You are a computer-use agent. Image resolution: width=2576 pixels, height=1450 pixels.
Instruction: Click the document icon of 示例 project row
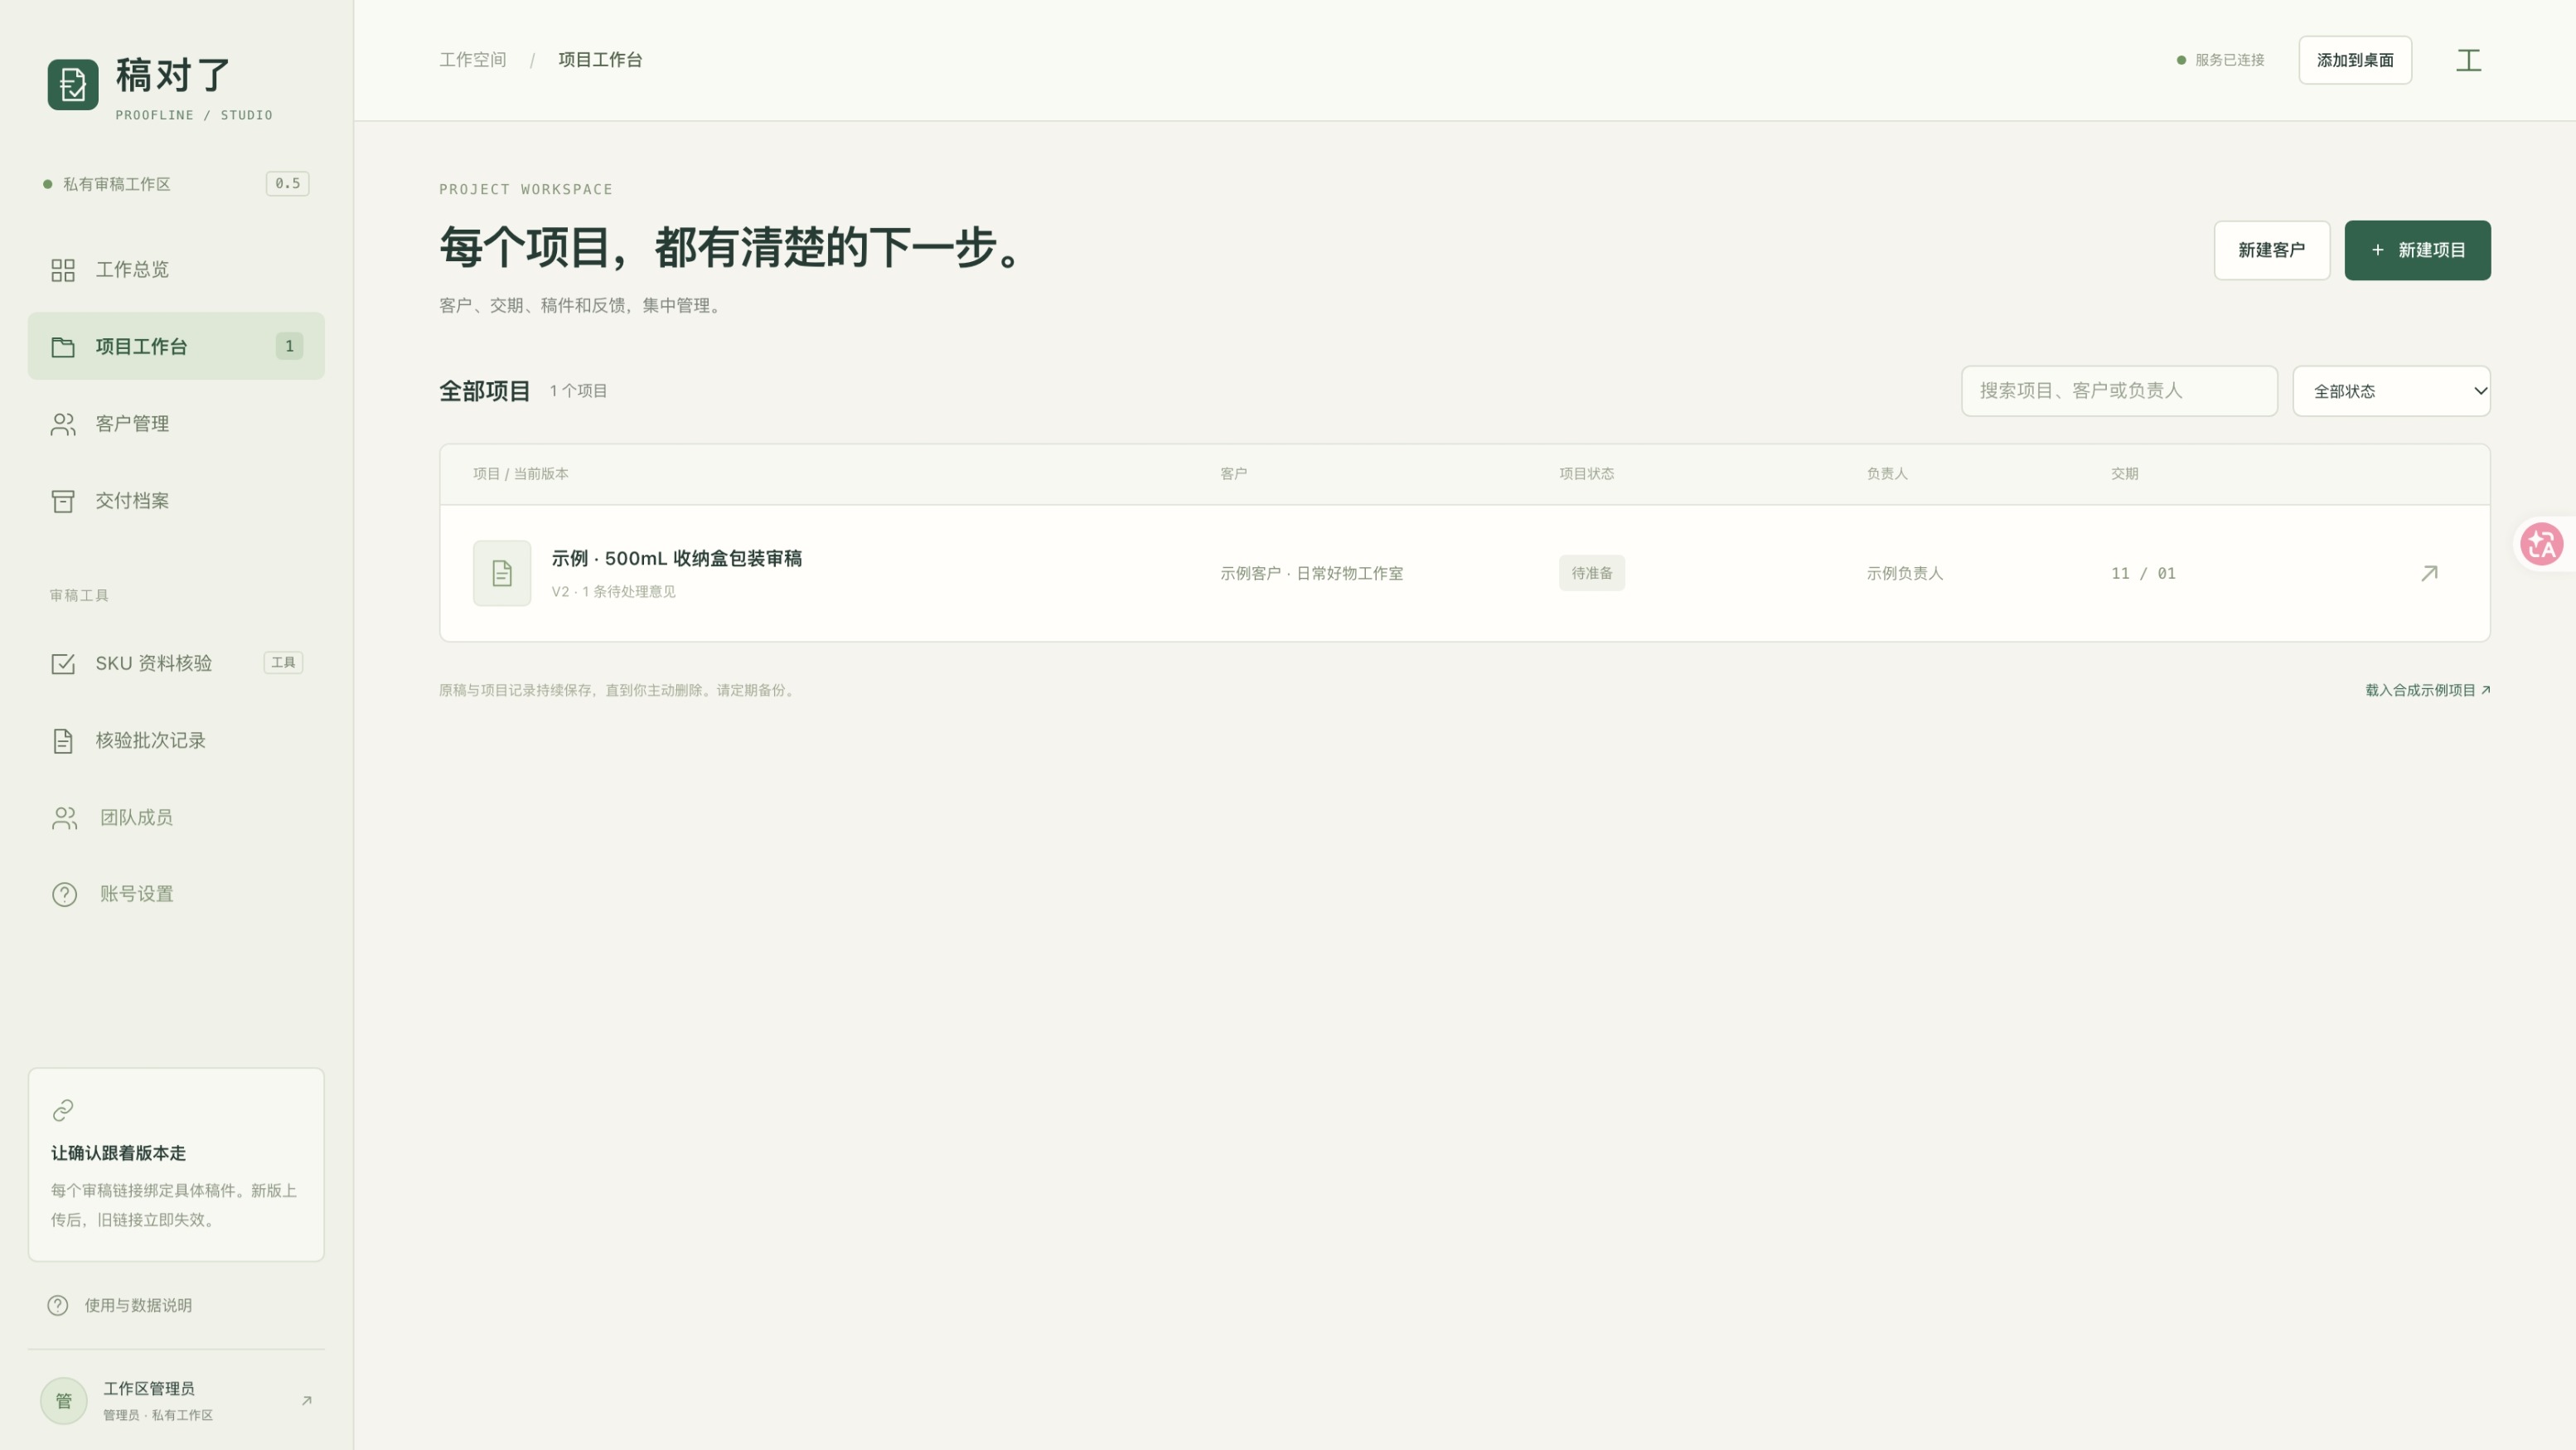[x=502, y=573]
